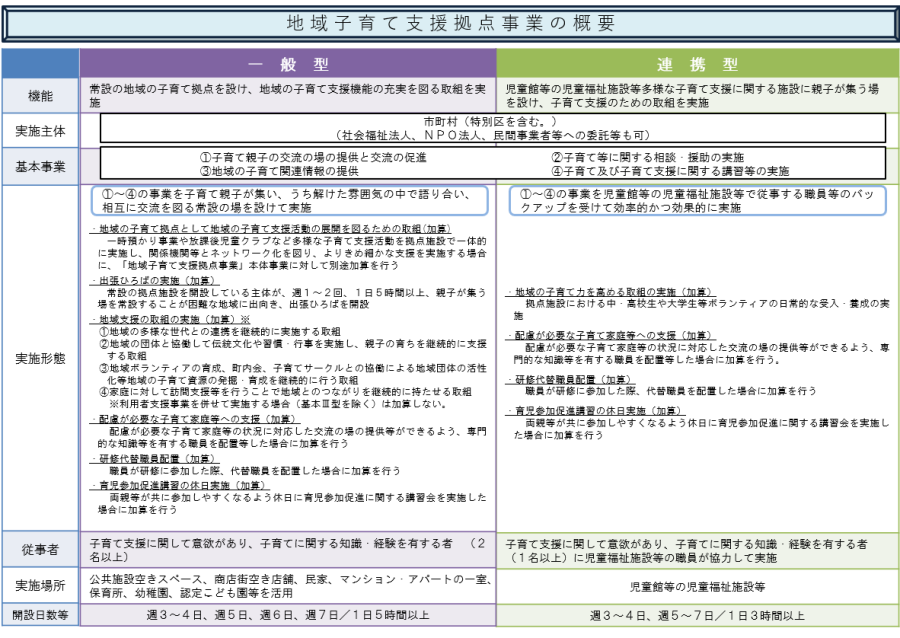Select the 一般型 column header
The image size is (900, 638).
(x=288, y=64)
